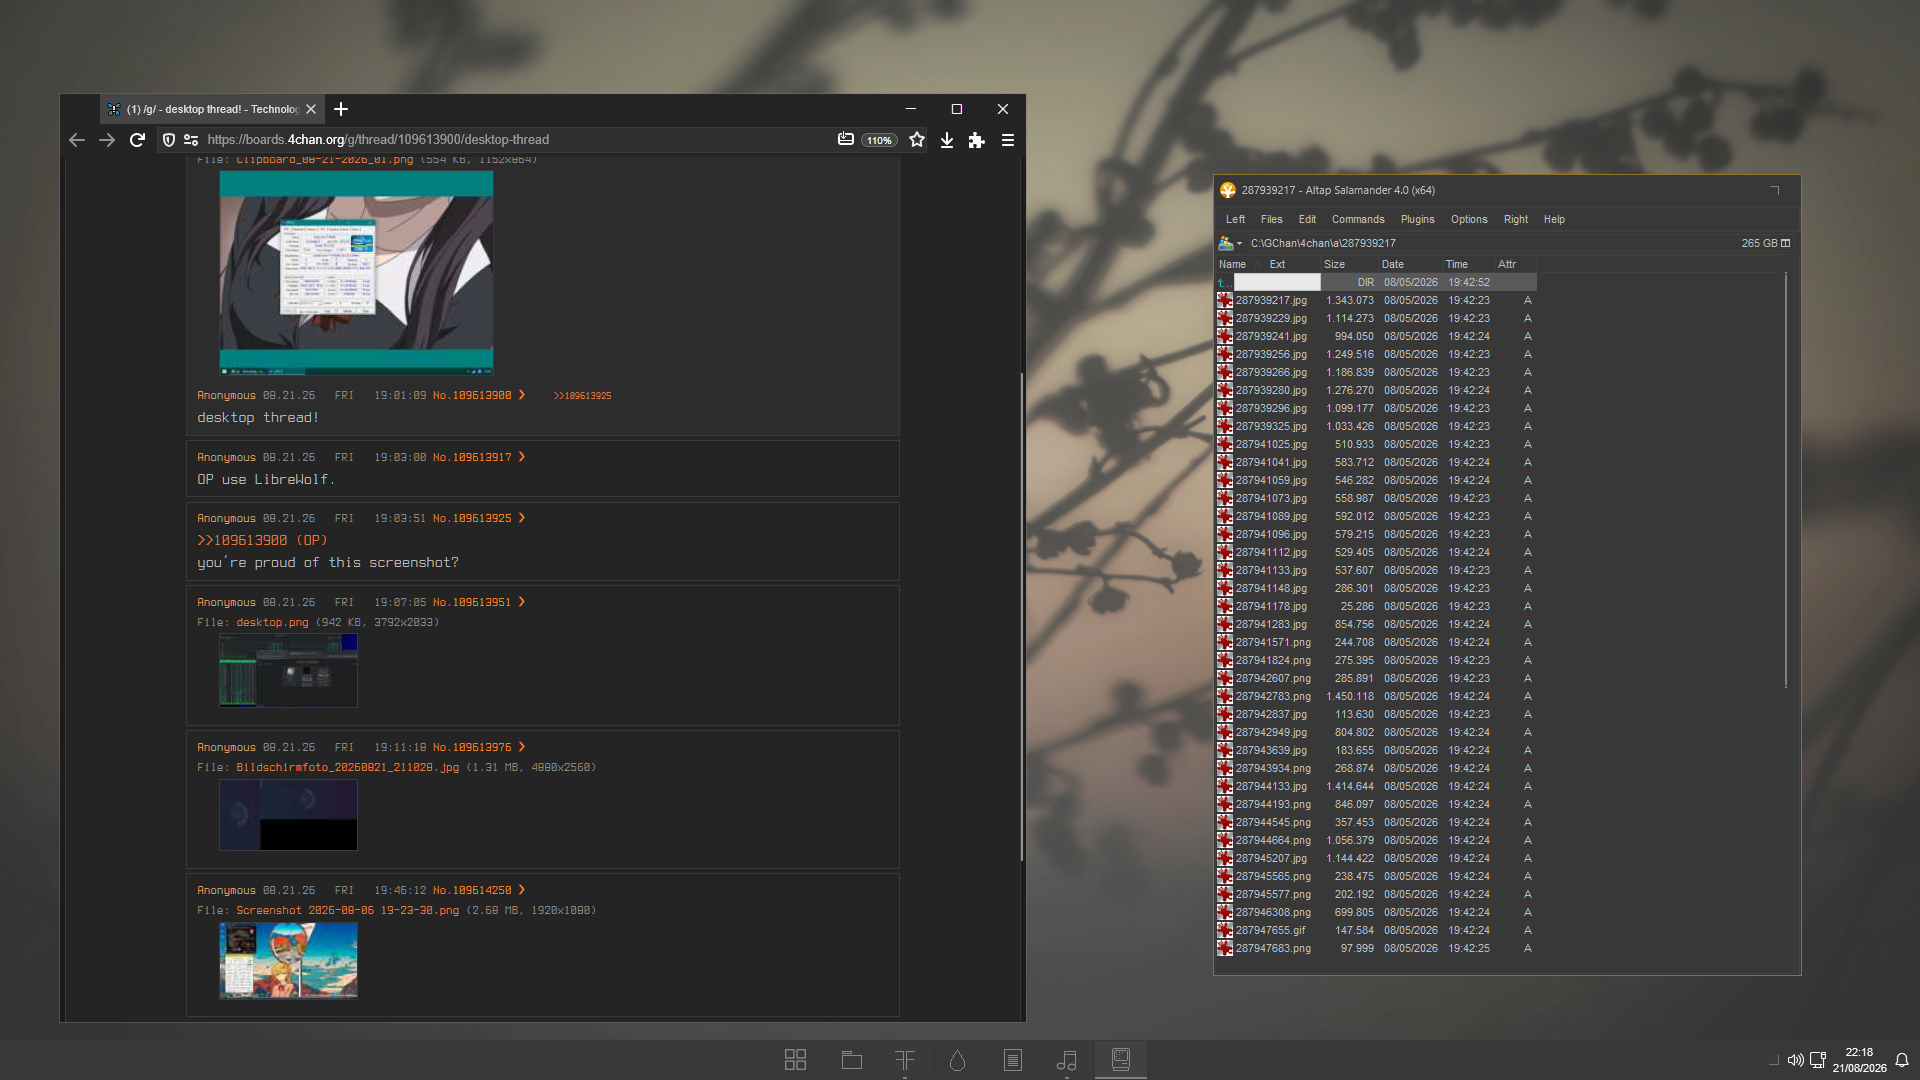
Task: Open post menu arrow for No.109613951
Action: pyautogui.click(x=522, y=602)
